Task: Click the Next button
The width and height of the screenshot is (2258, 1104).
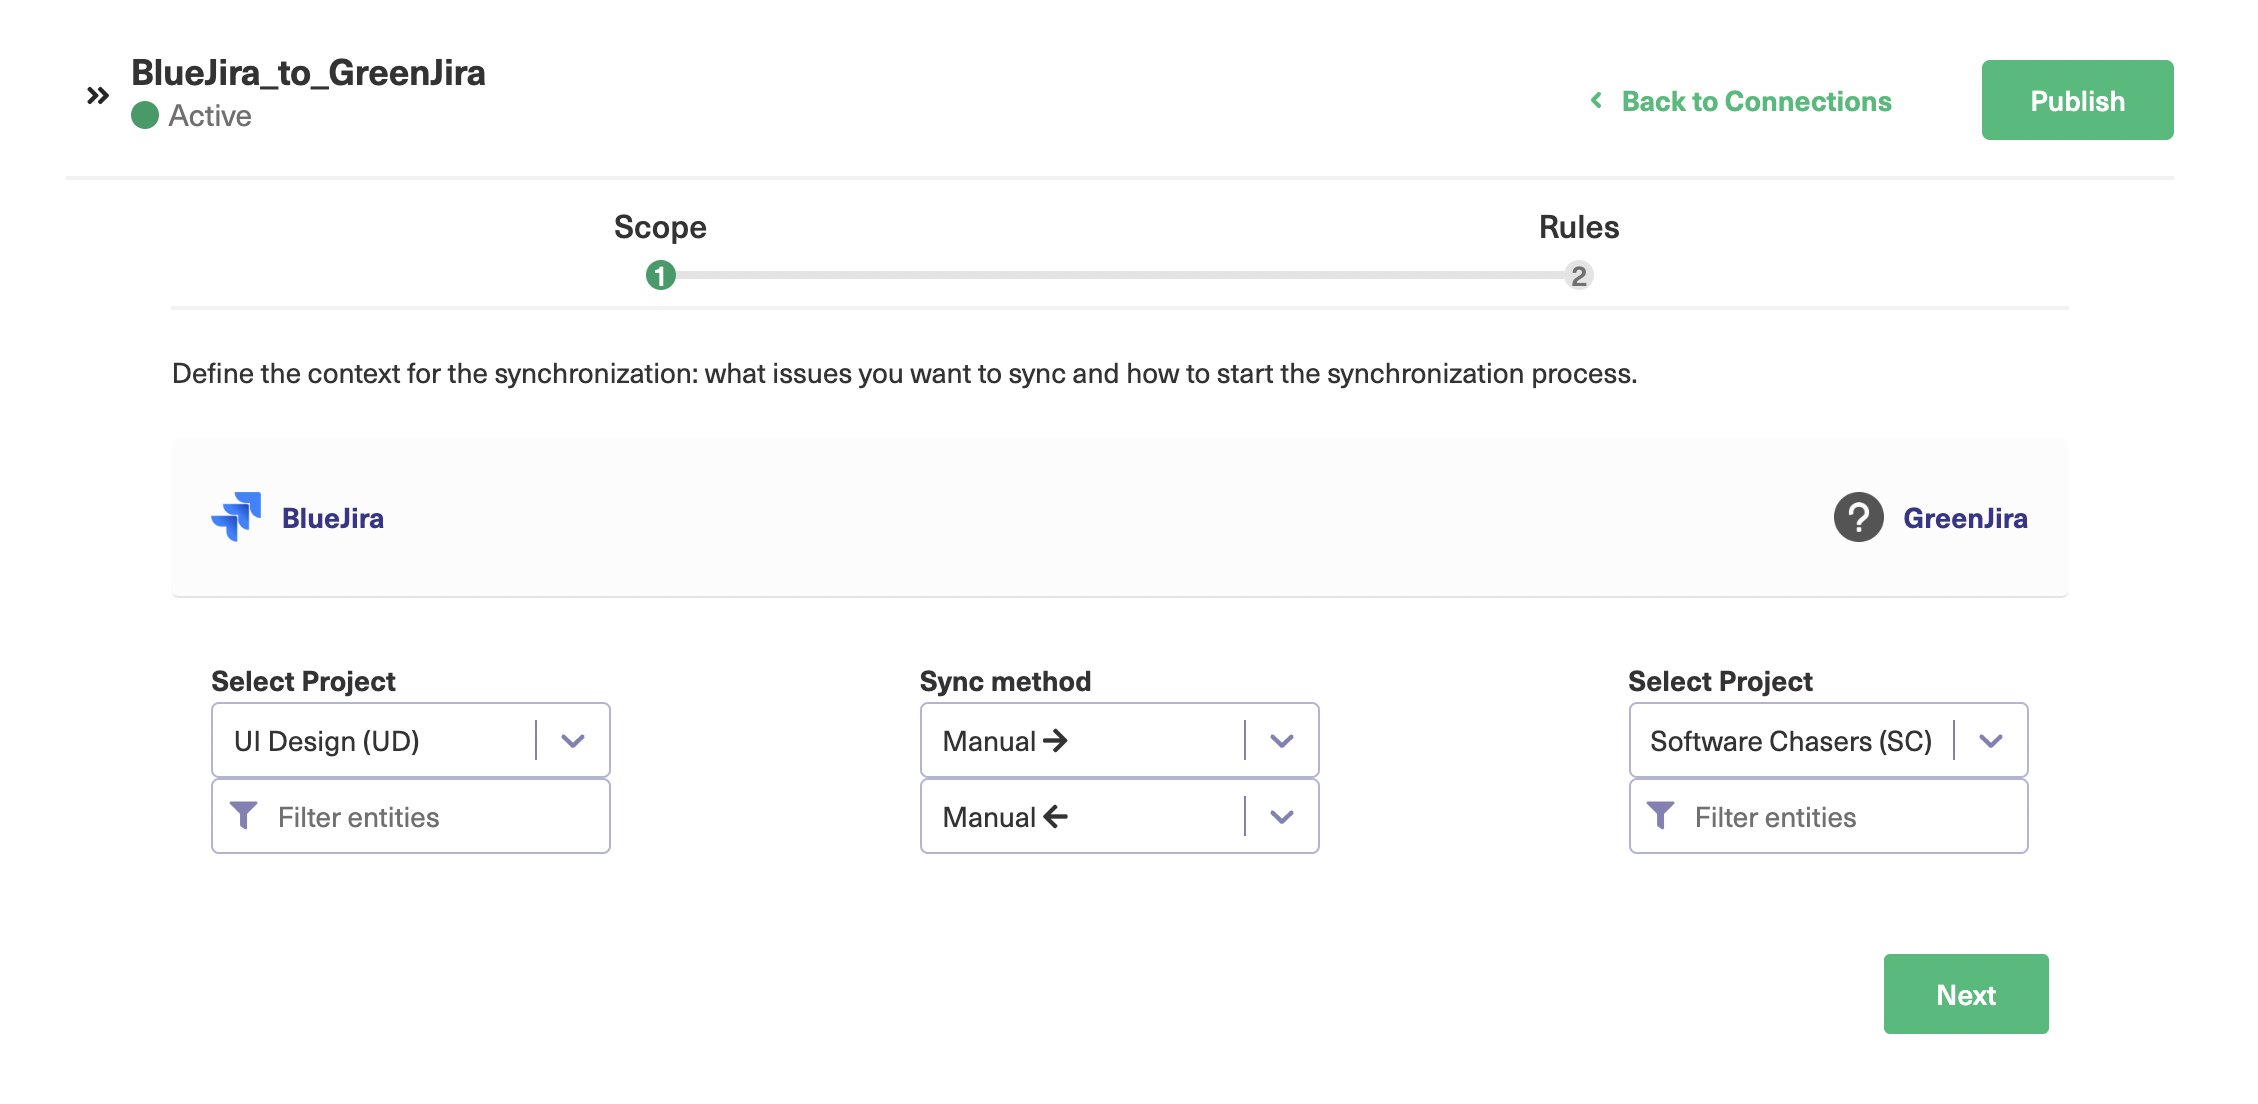Action: pyautogui.click(x=1967, y=995)
